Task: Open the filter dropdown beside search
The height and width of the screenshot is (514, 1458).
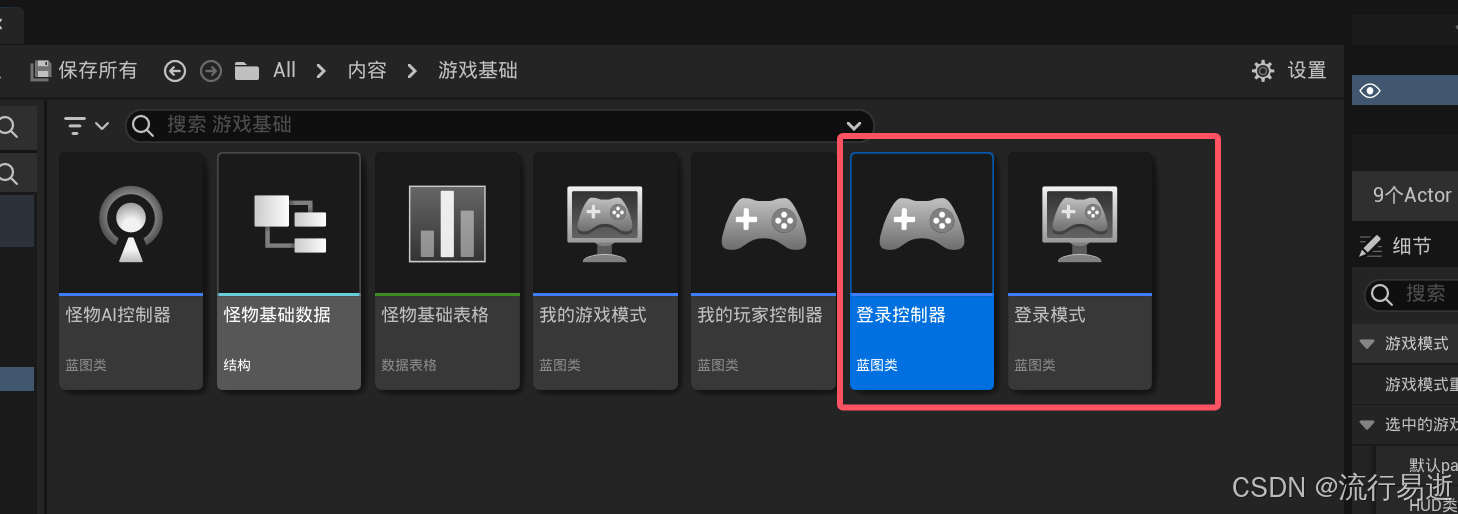Action: [x=86, y=125]
